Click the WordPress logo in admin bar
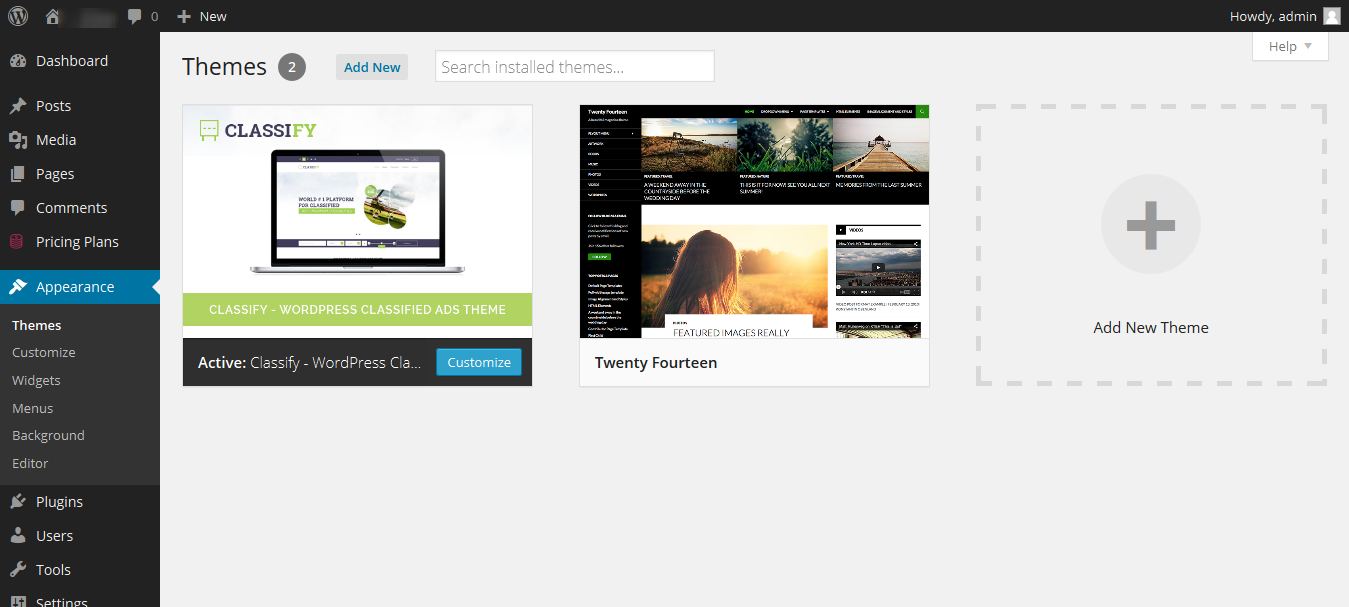 click(x=18, y=16)
